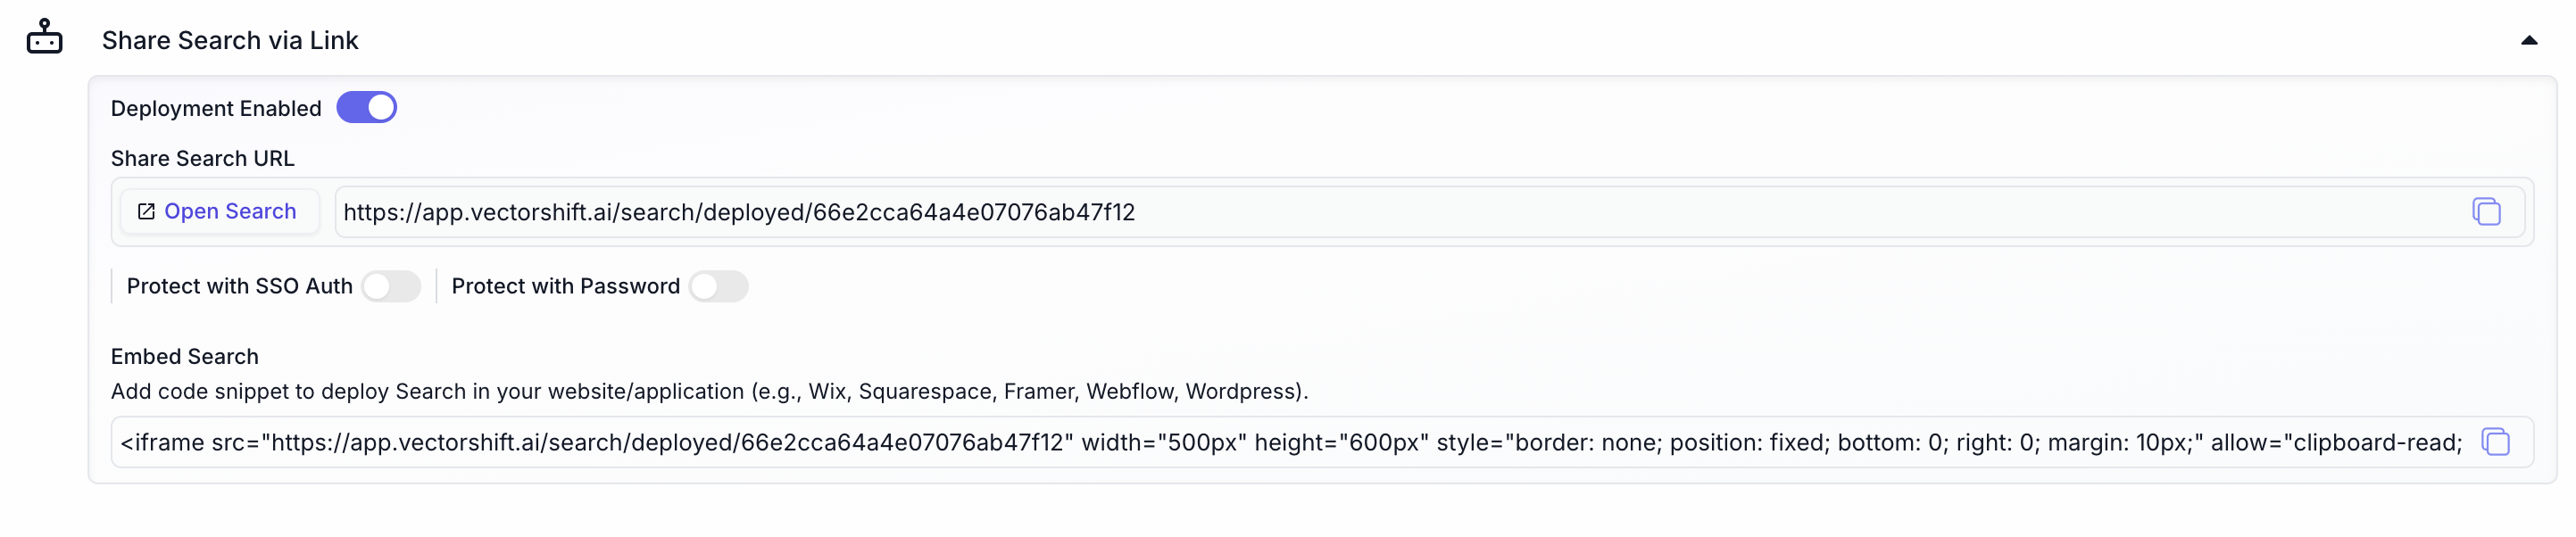Click the Protect with Password label

[566, 287]
